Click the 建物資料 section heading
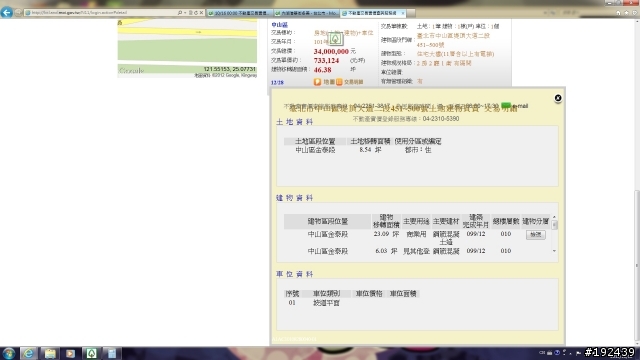The height and width of the screenshot is (360, 640). 295,198
